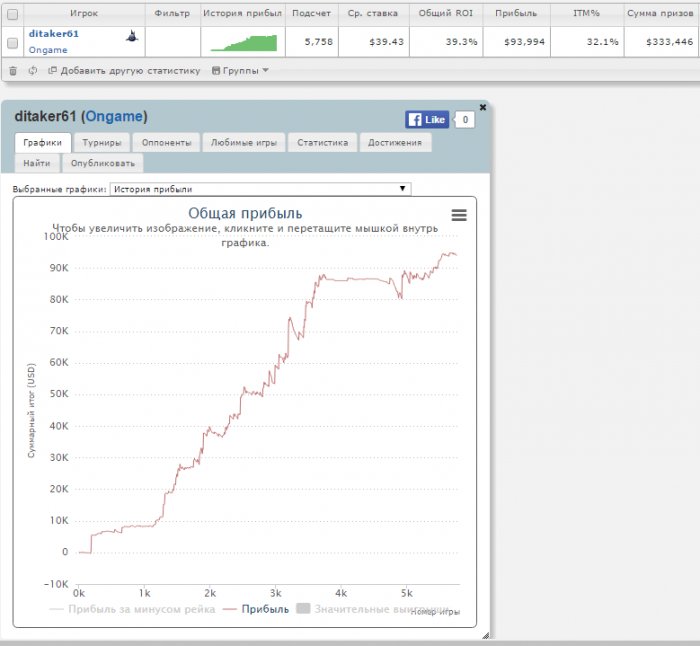This screenshot has width=700, height=646.
Task: Click the green profit history sparkline
Action: tap(243, 42)
